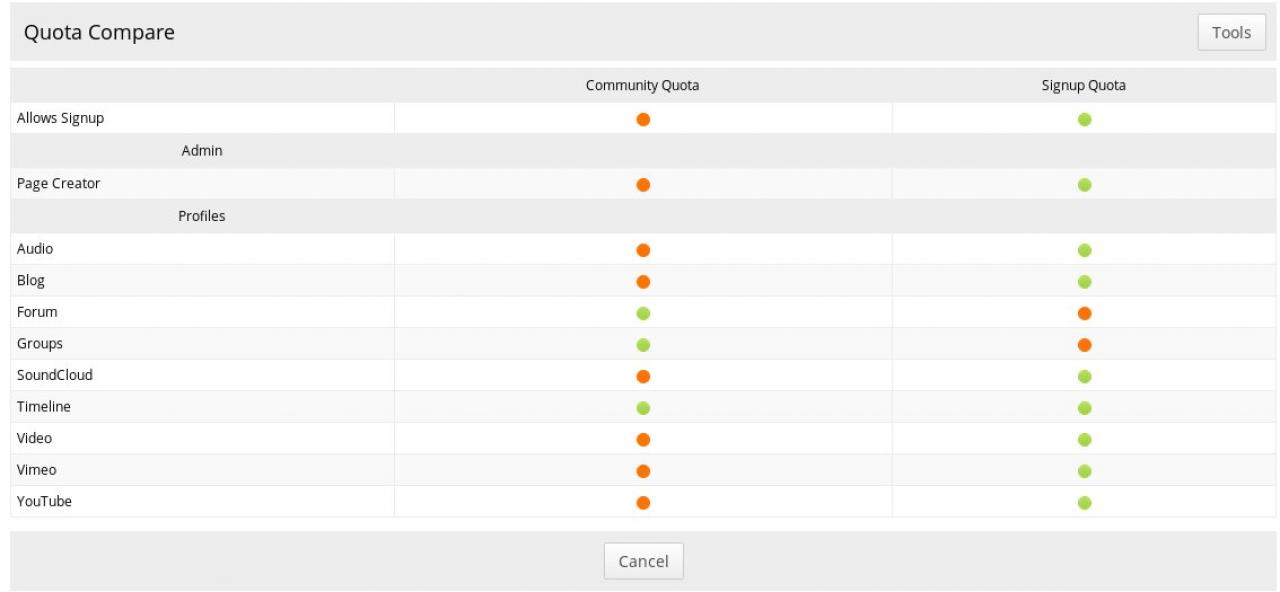This screenshot has height=592, width=1280.
Task: Click Community Quota orange dot for Page Creator
Action: 643,184
